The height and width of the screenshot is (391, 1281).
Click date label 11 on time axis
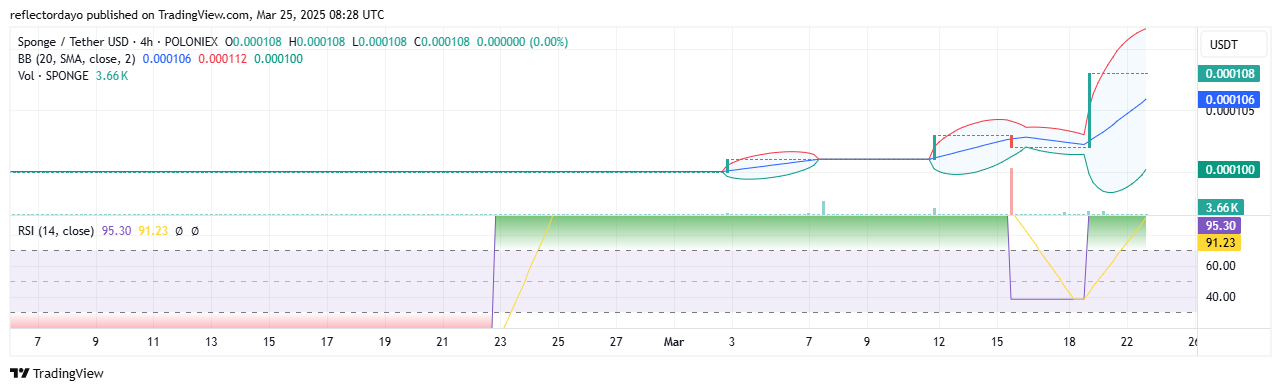(153, 342)
